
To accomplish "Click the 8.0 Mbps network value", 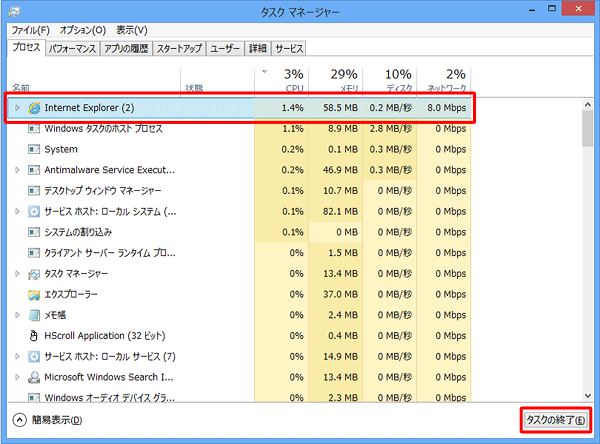I will (x=447, y=108).
